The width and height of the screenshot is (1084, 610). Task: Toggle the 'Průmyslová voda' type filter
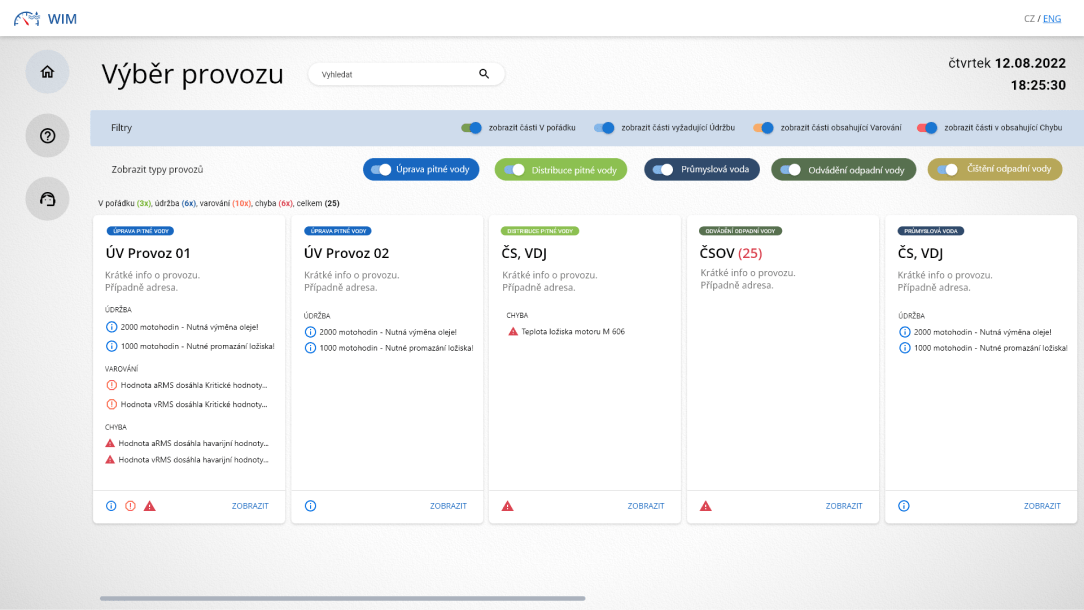[x=662, y=170]
